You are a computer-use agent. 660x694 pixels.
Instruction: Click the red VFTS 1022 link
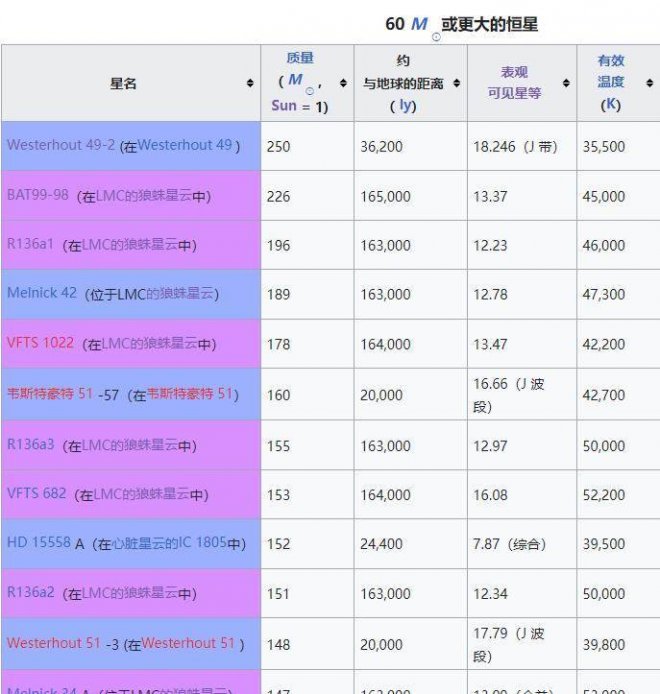click(40, 343)
